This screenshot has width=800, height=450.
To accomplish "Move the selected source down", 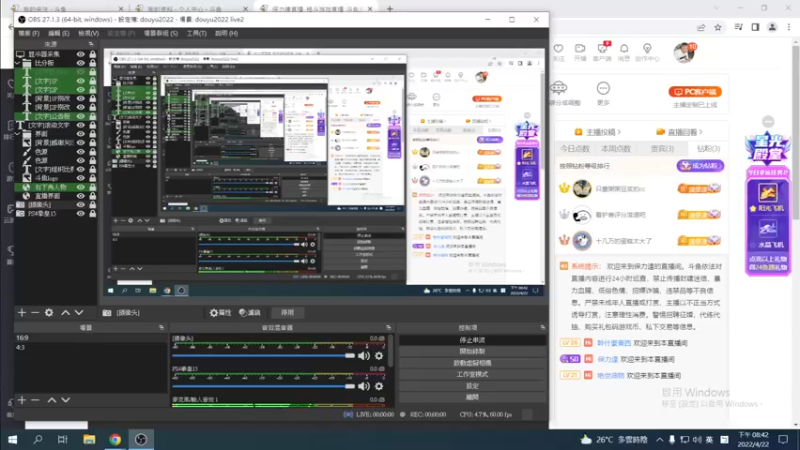I will 79,312.
